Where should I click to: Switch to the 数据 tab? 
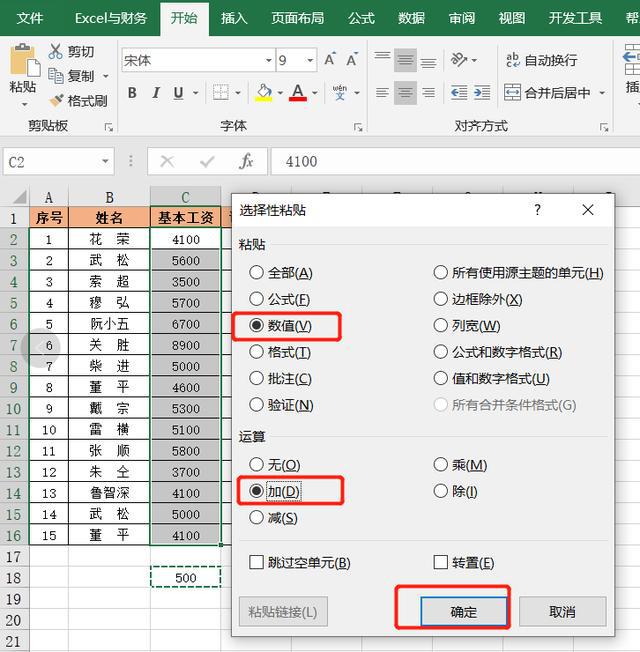(411, 18)
